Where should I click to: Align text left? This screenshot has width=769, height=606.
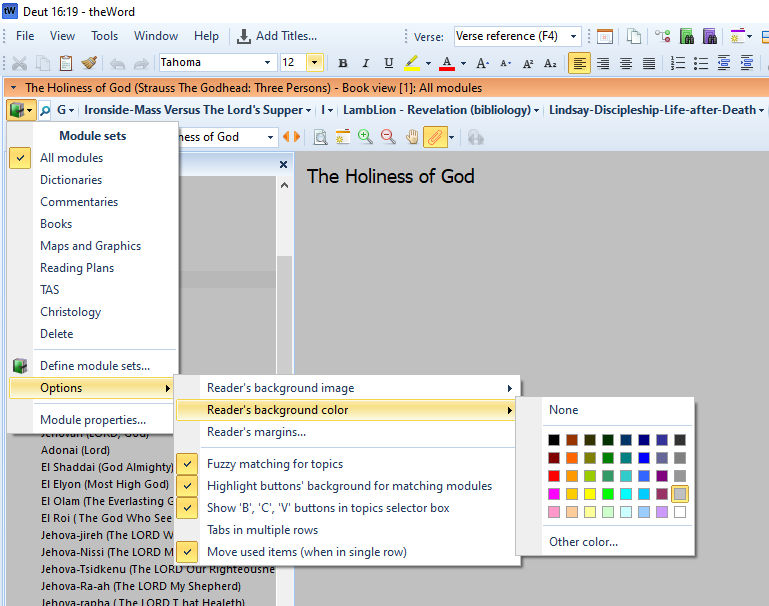coord(579,63)
